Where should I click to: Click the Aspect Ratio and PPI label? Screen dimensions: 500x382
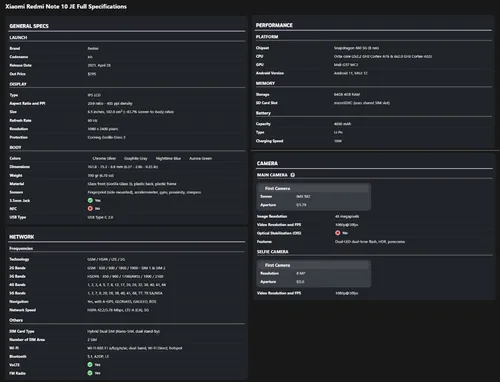coord(27,103)
